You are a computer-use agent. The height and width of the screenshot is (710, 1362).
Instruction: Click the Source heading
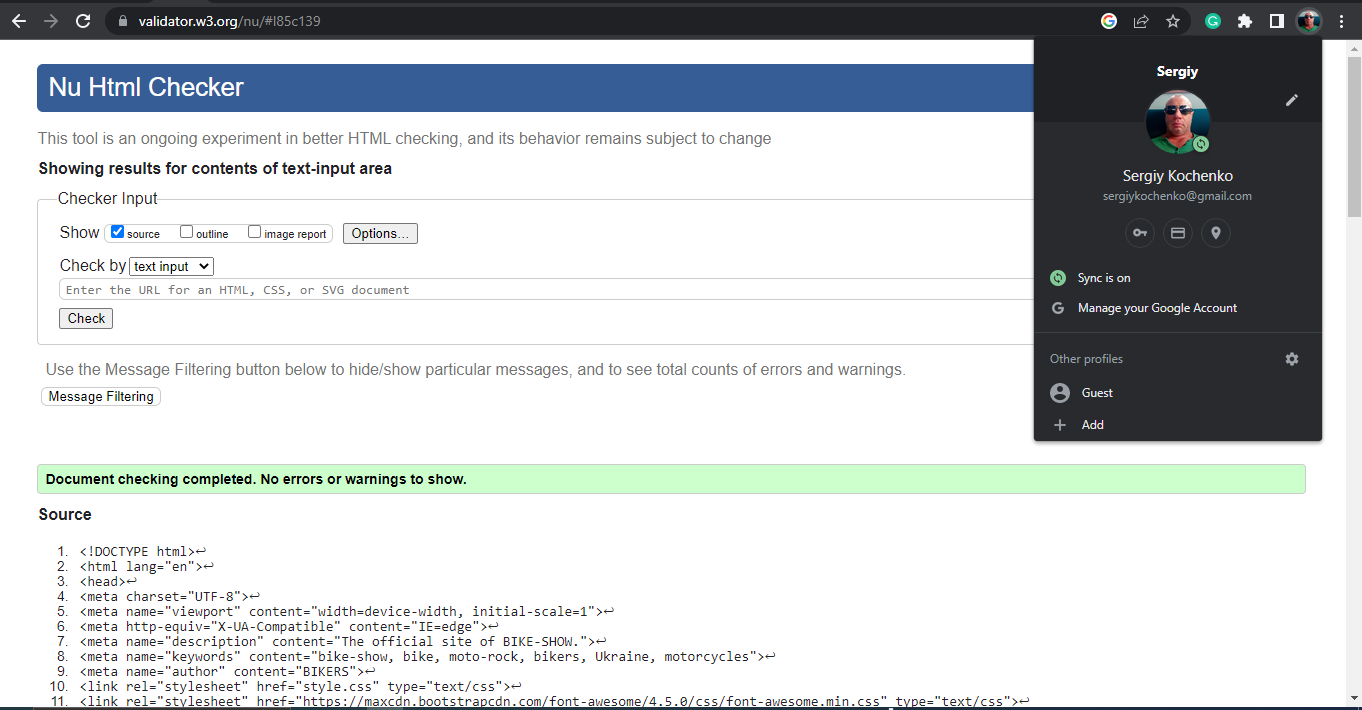(x=65, y=514)
